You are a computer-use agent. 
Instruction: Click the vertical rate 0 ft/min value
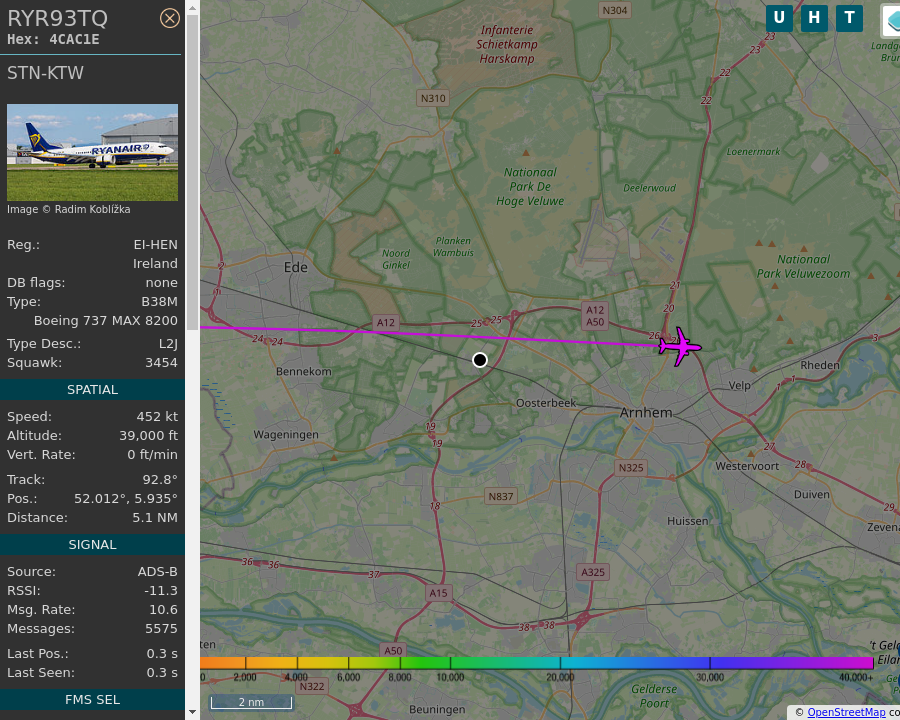153,454
